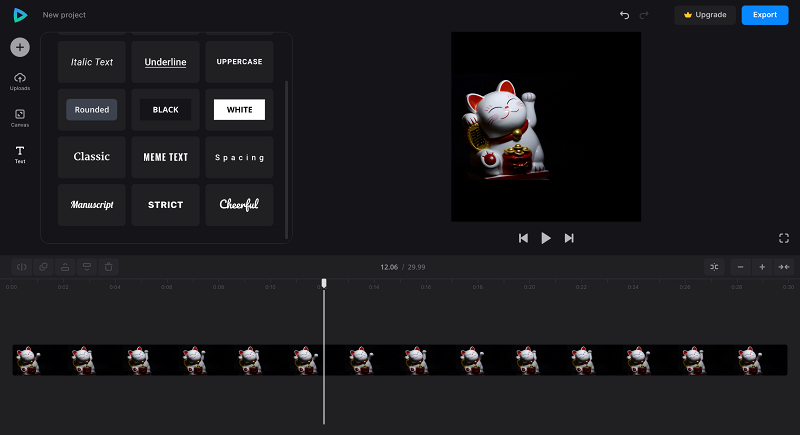Add STRICT text style preset
800x435 pixels.
tap(165, 205)
